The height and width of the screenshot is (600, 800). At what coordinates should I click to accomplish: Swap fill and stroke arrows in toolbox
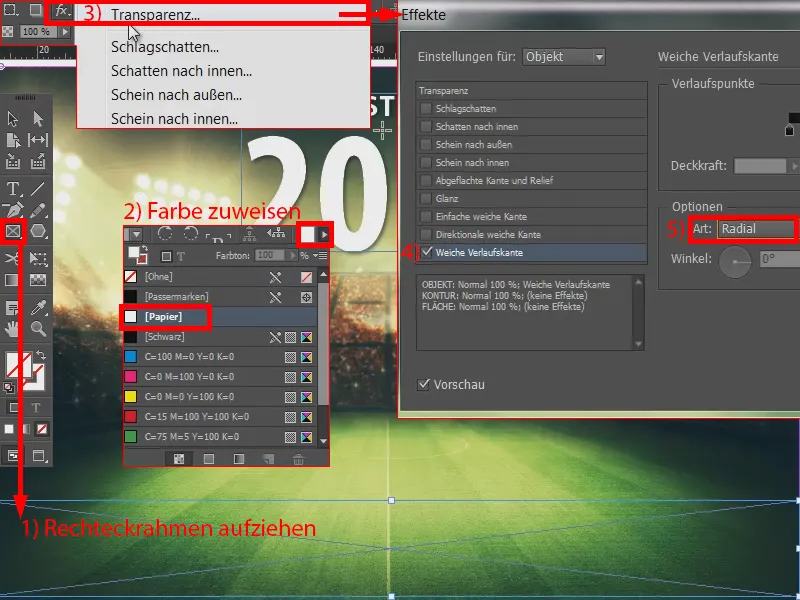tap(41, 355)
